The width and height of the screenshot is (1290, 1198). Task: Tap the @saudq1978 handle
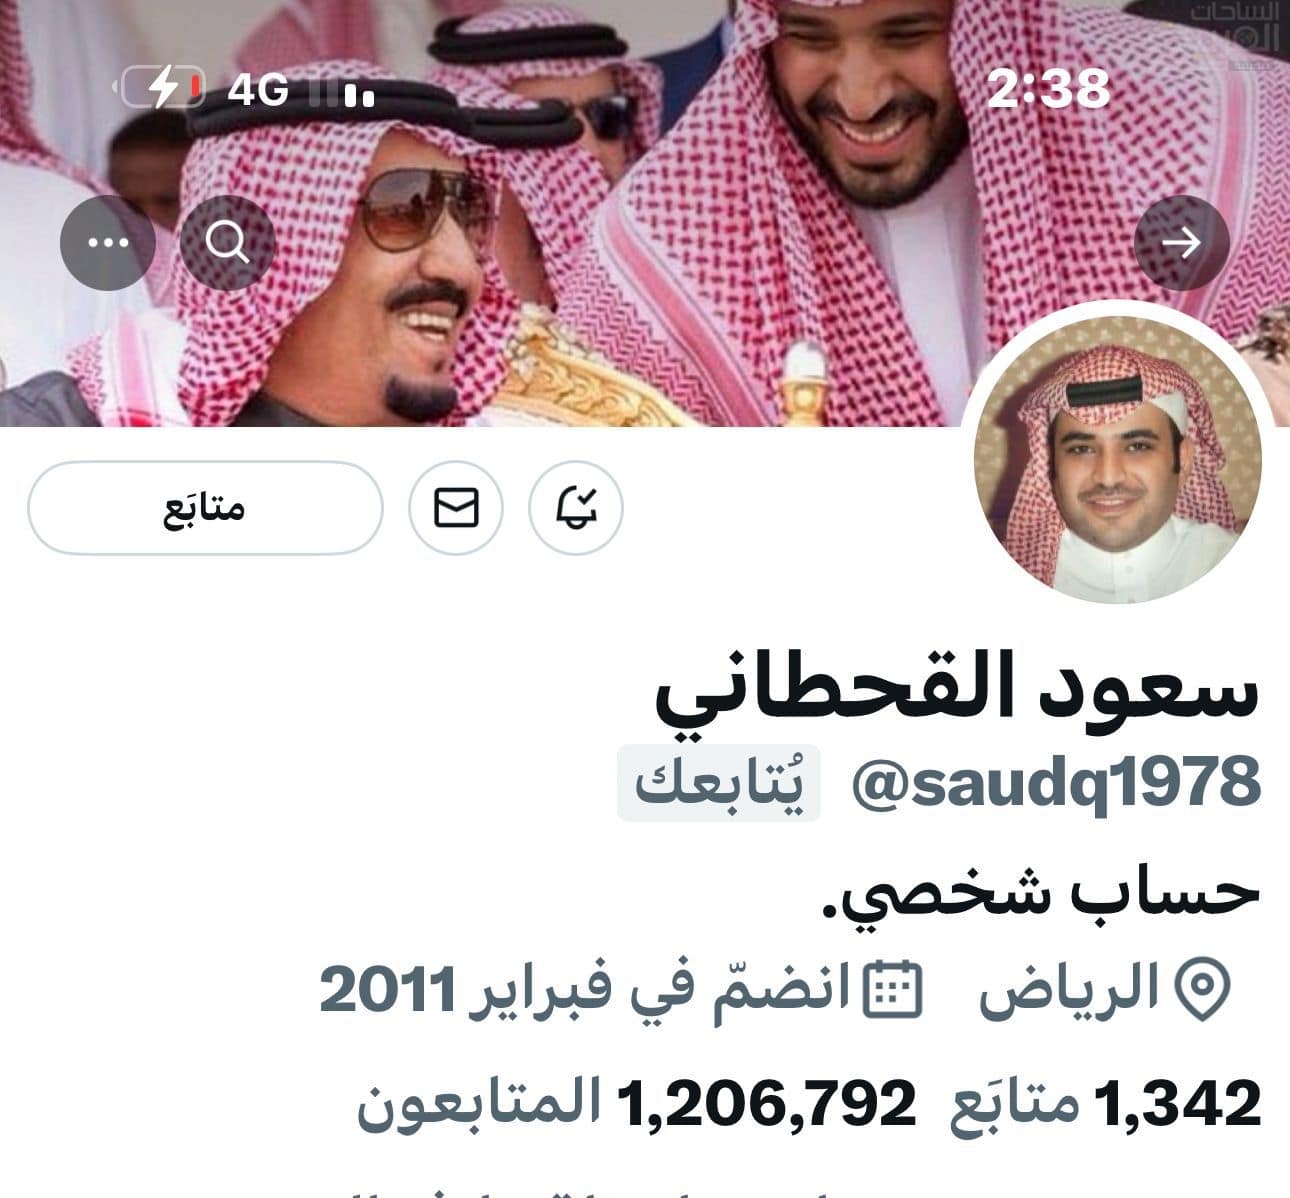(x=1055, y=782)
